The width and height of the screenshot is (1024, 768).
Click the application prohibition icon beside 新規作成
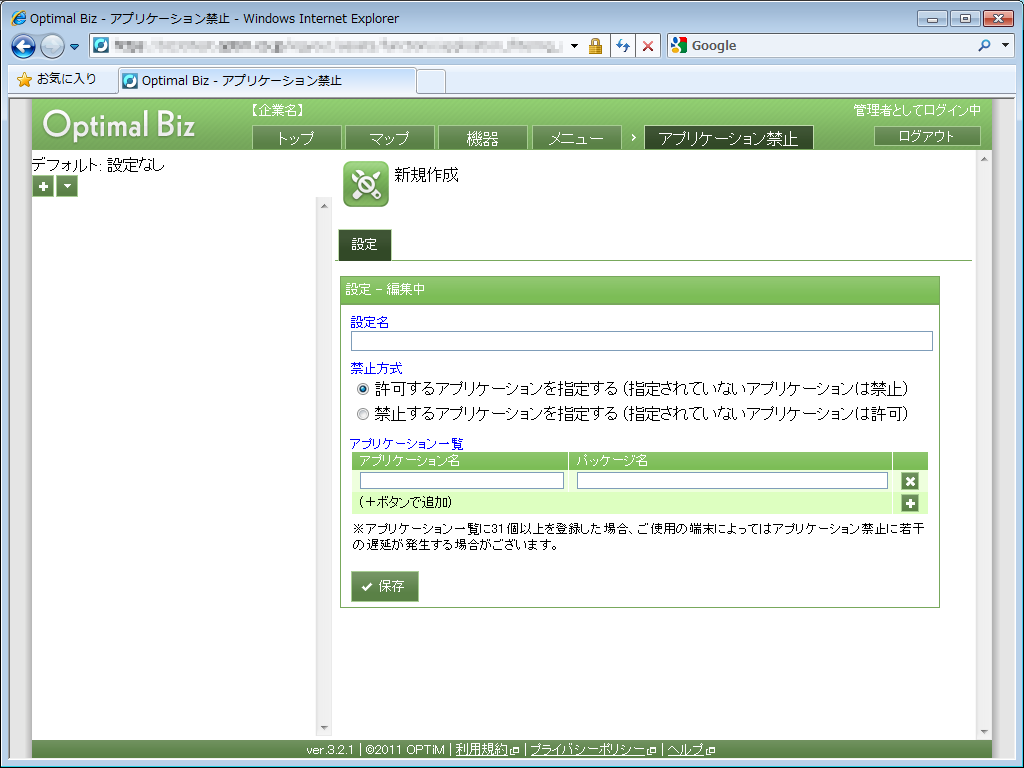click(366, 184)
